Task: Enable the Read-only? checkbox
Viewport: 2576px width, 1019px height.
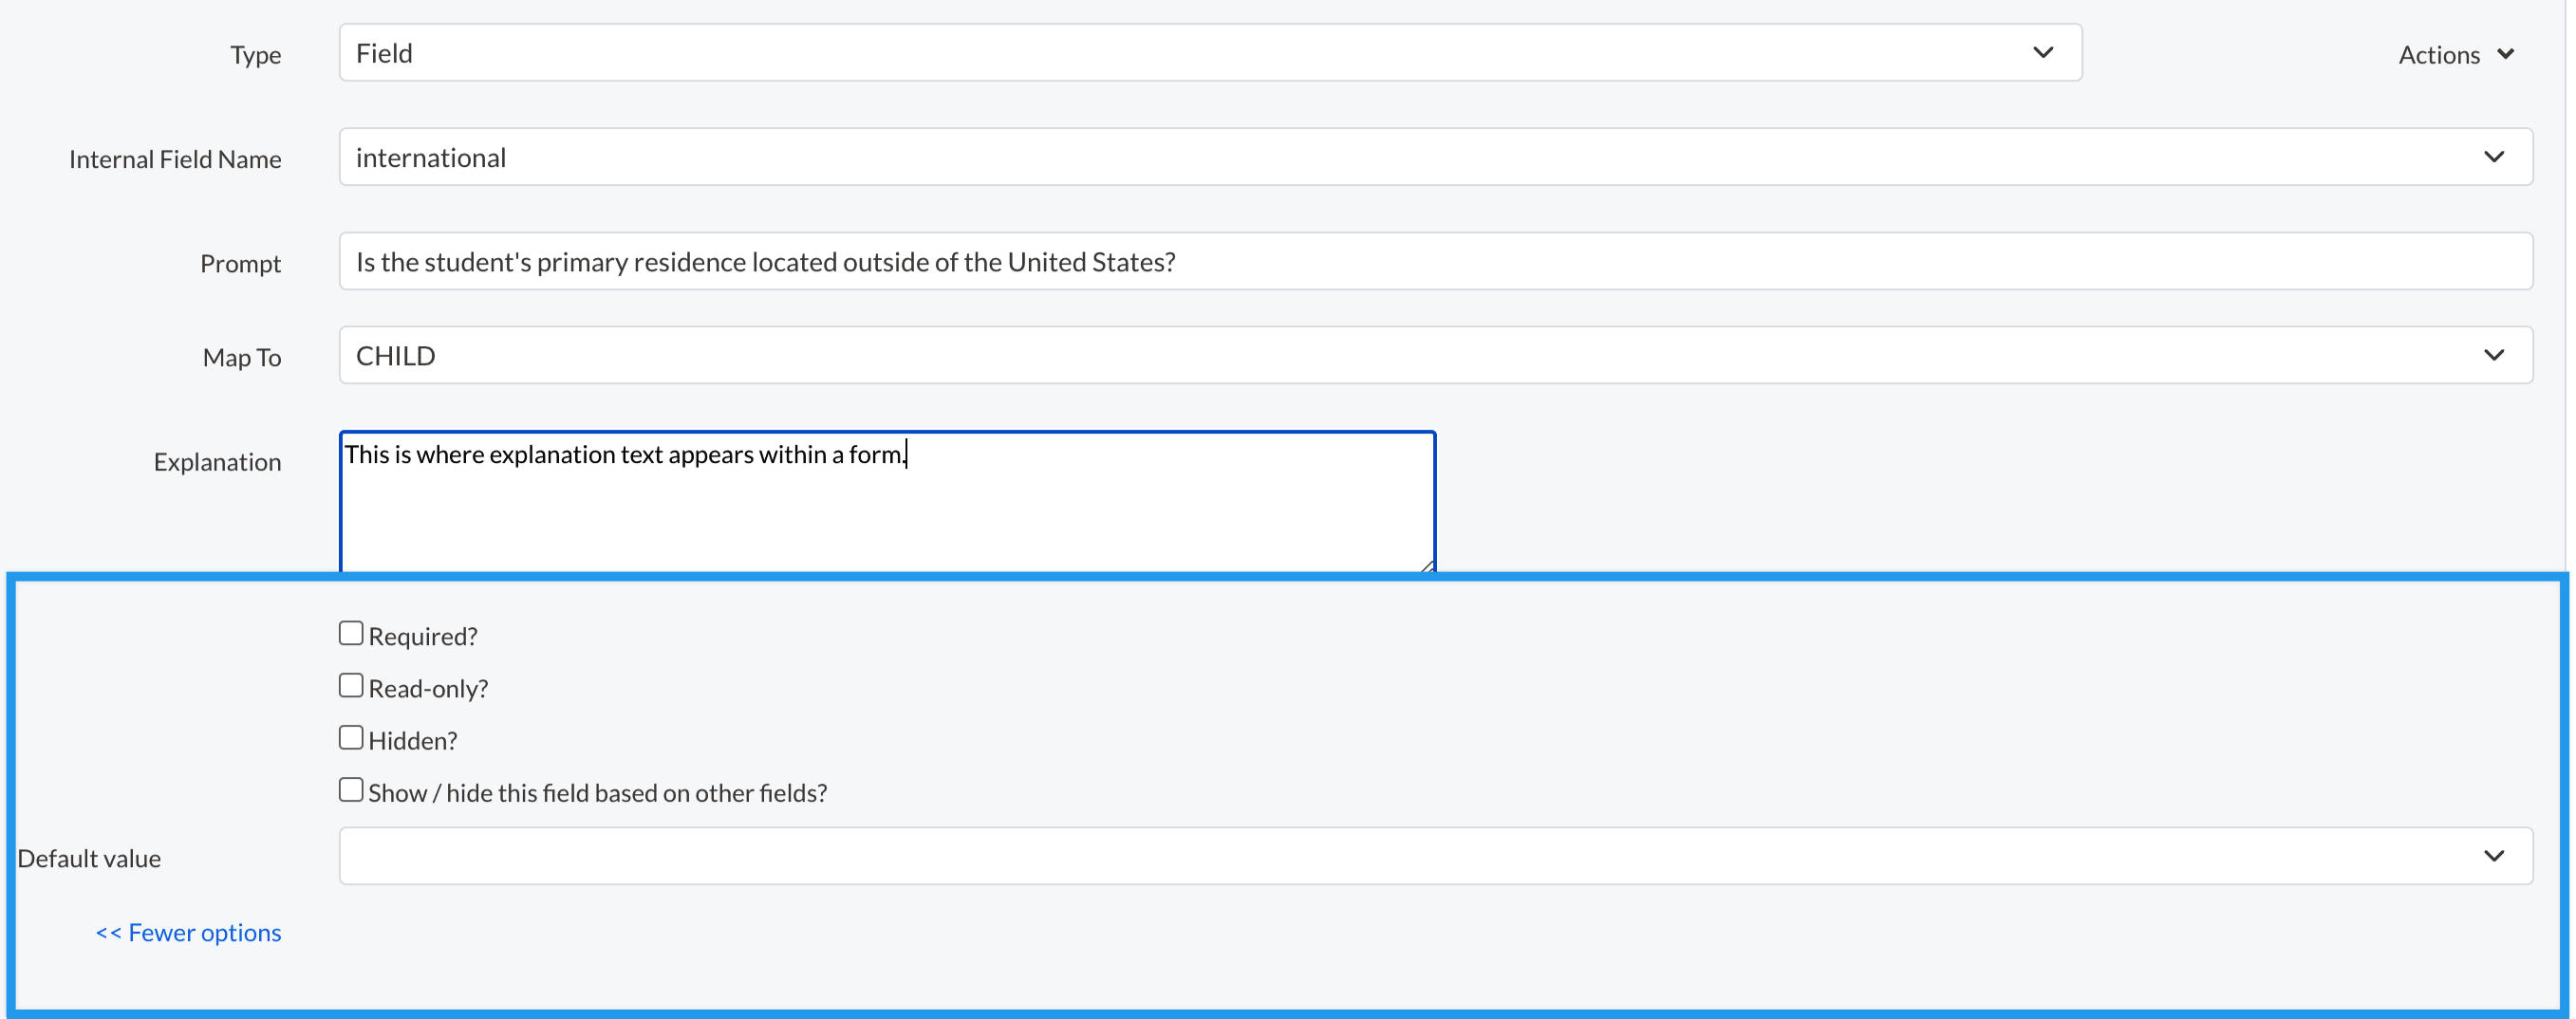Action: 351,686
